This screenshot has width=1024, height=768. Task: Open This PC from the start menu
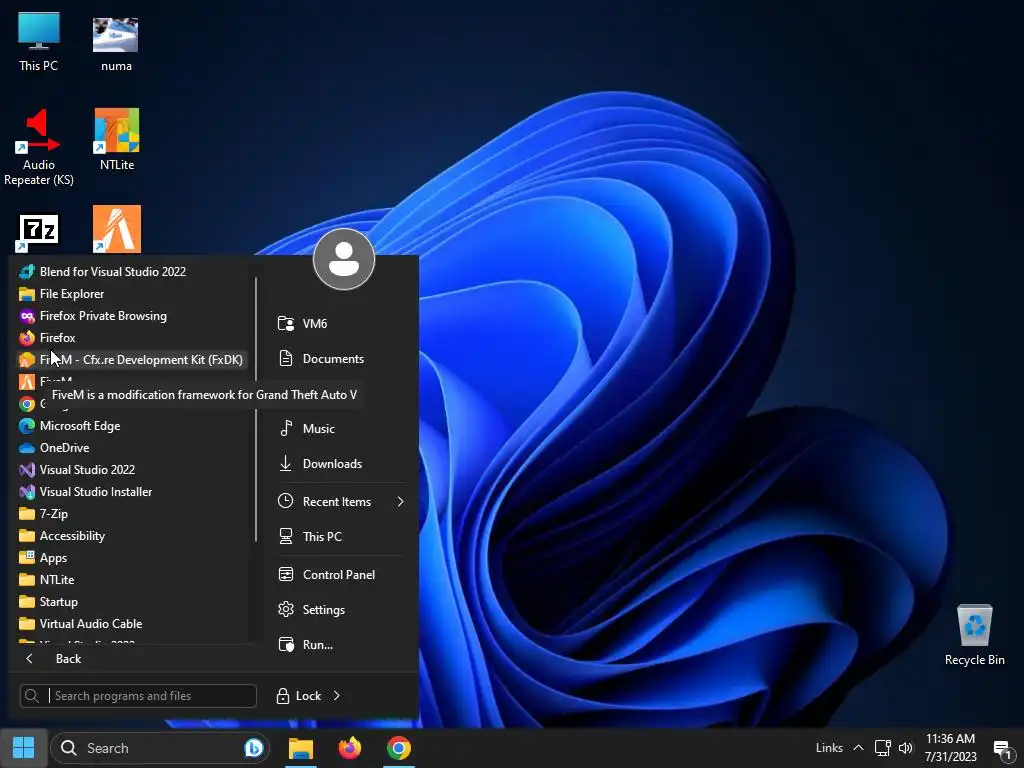pyautogui.click(x=340, y=537)
